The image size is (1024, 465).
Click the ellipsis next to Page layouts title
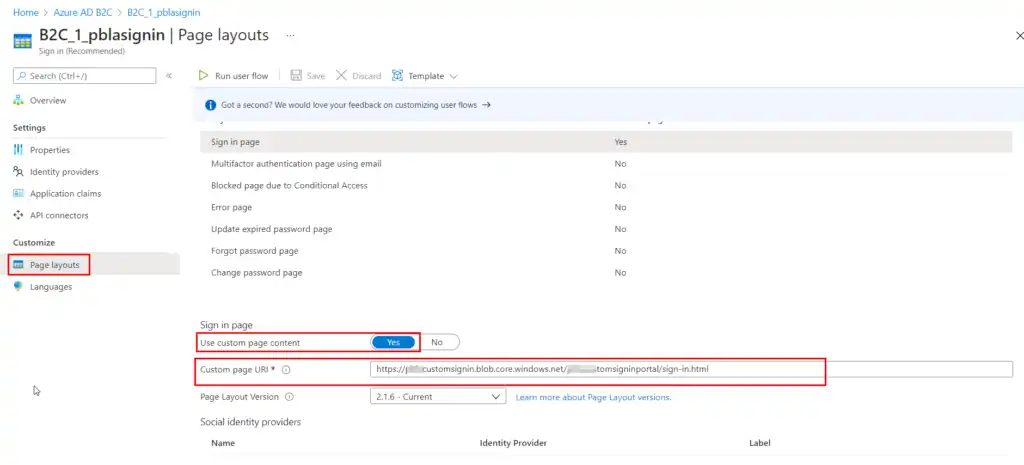(x=290, y=35)
